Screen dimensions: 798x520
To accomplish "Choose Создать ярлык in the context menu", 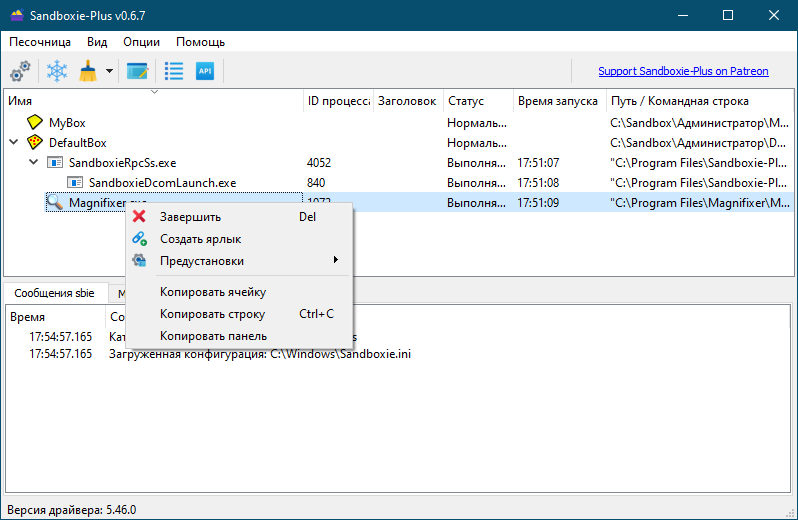I will pyautogui.click(x=239, y=239).
